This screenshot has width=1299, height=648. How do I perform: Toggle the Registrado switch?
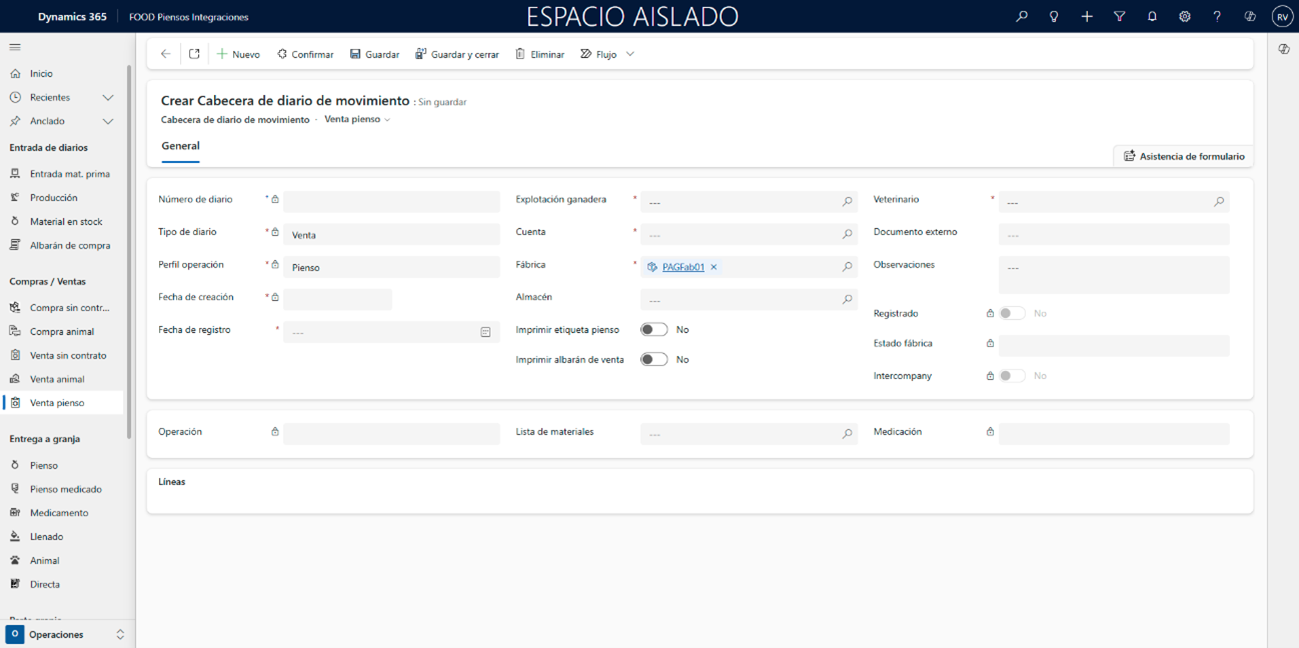(1012, 314)
